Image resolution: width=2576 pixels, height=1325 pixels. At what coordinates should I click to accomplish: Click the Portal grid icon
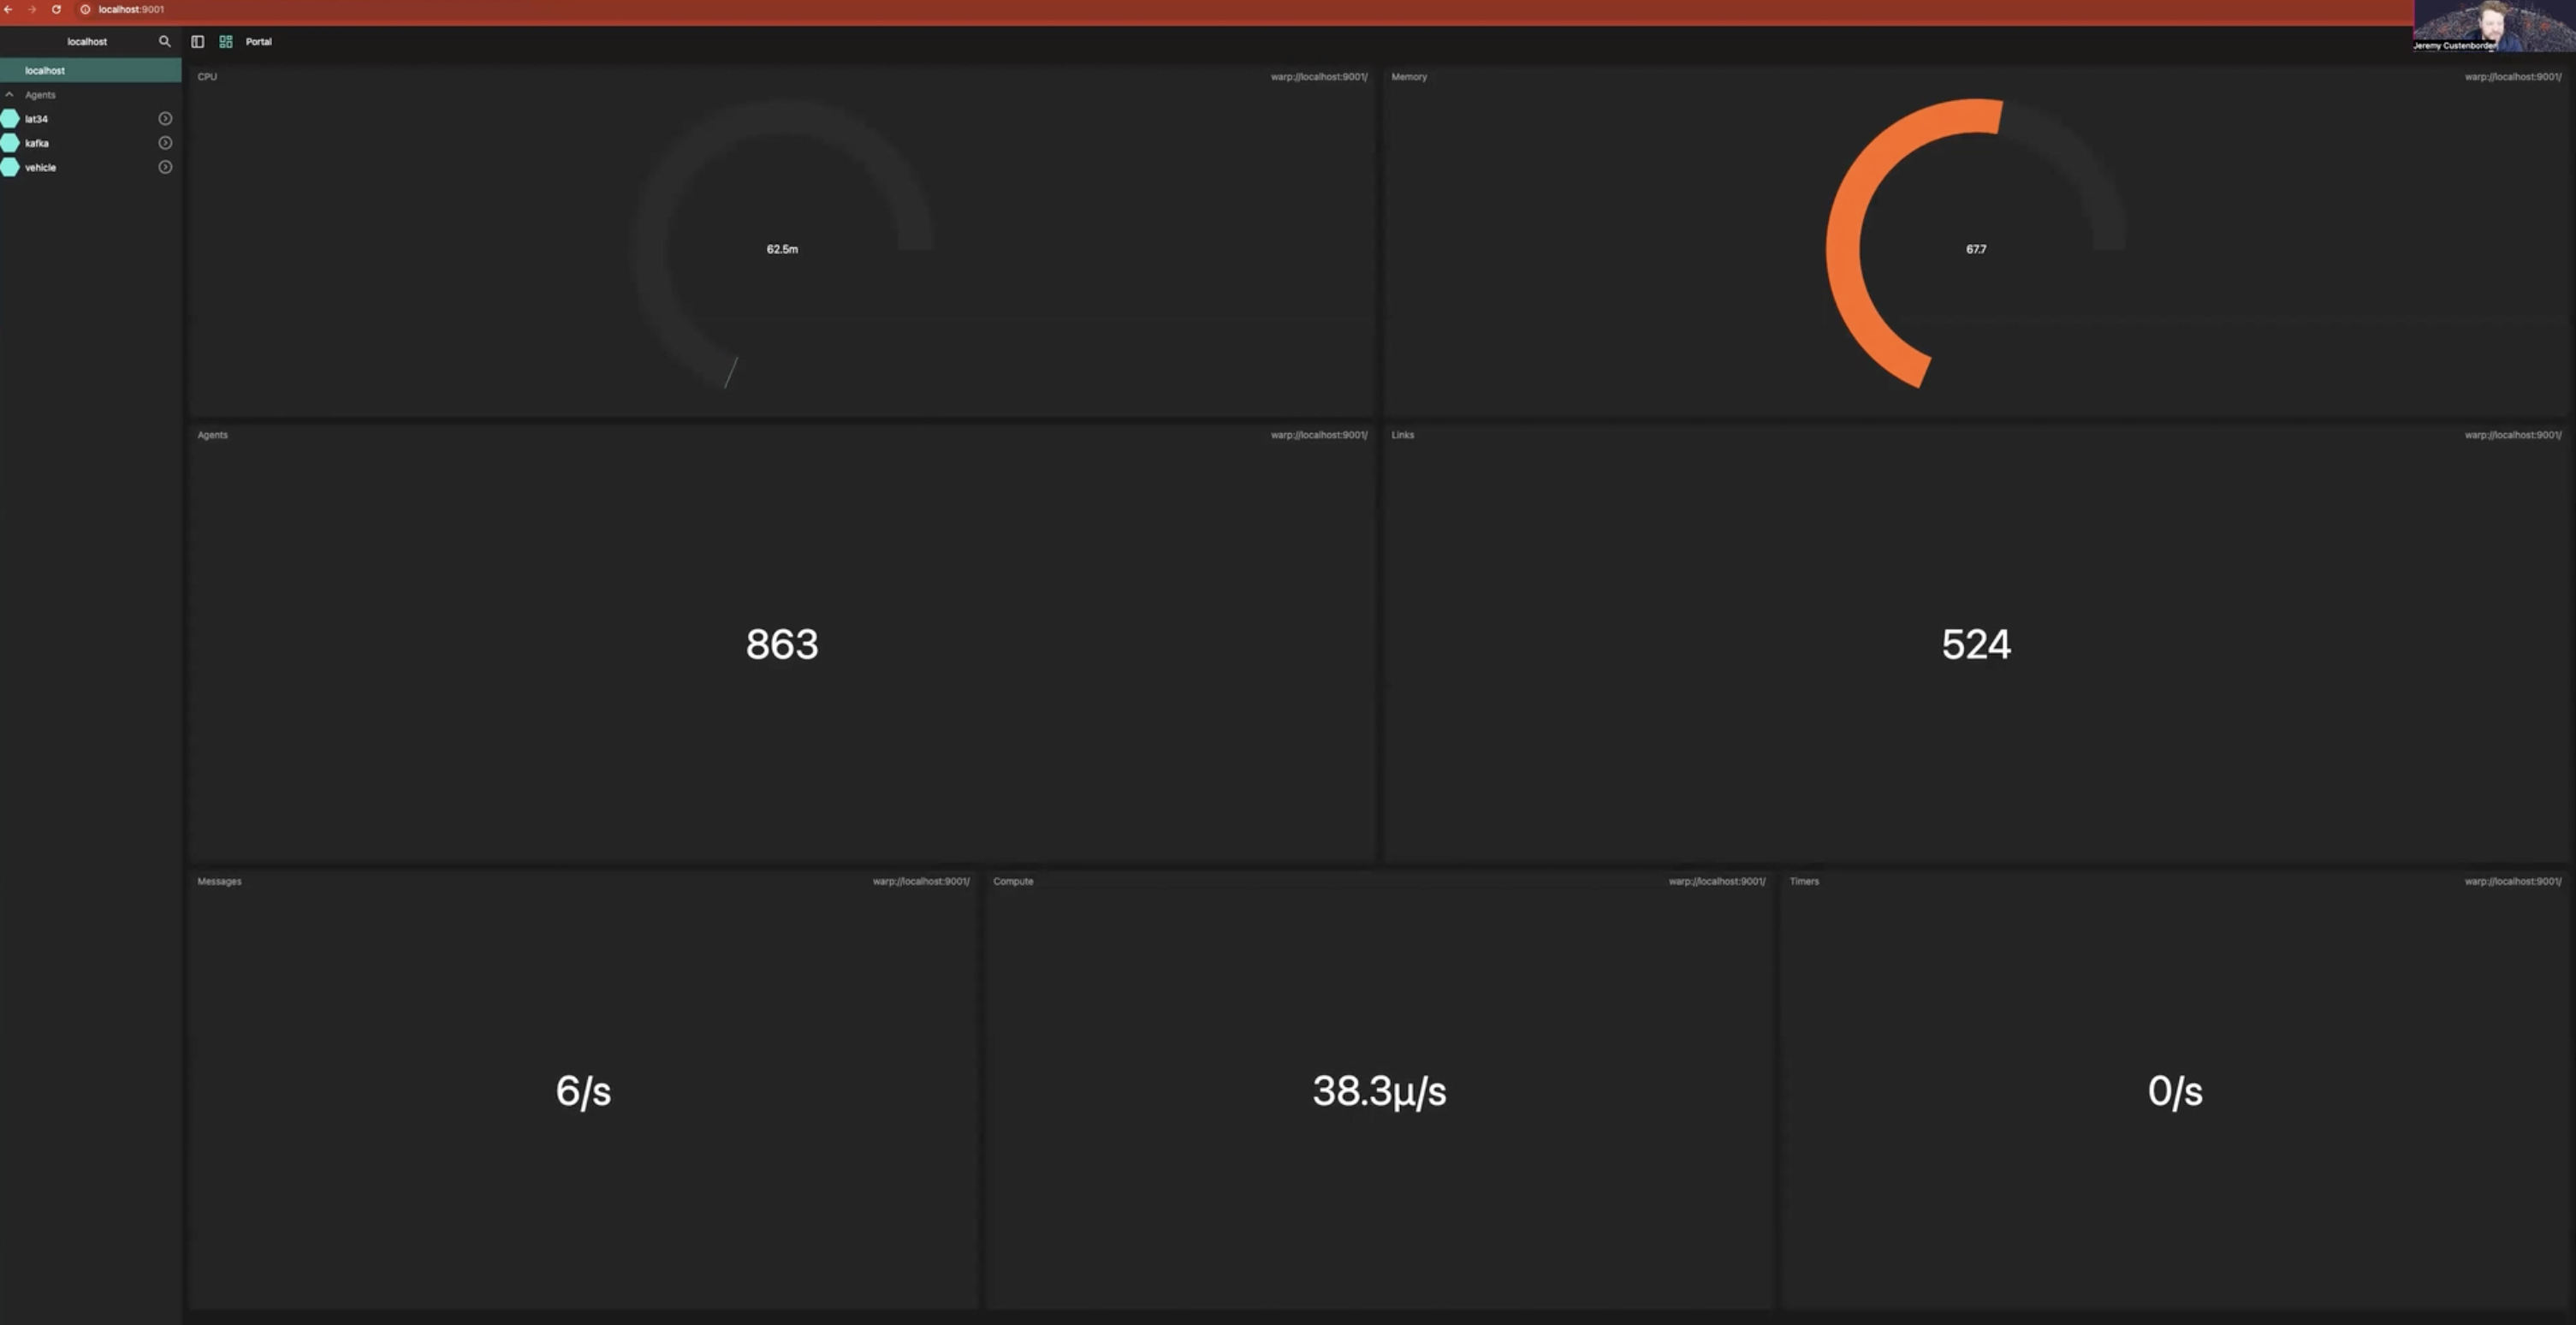click(x=226, y=41)
